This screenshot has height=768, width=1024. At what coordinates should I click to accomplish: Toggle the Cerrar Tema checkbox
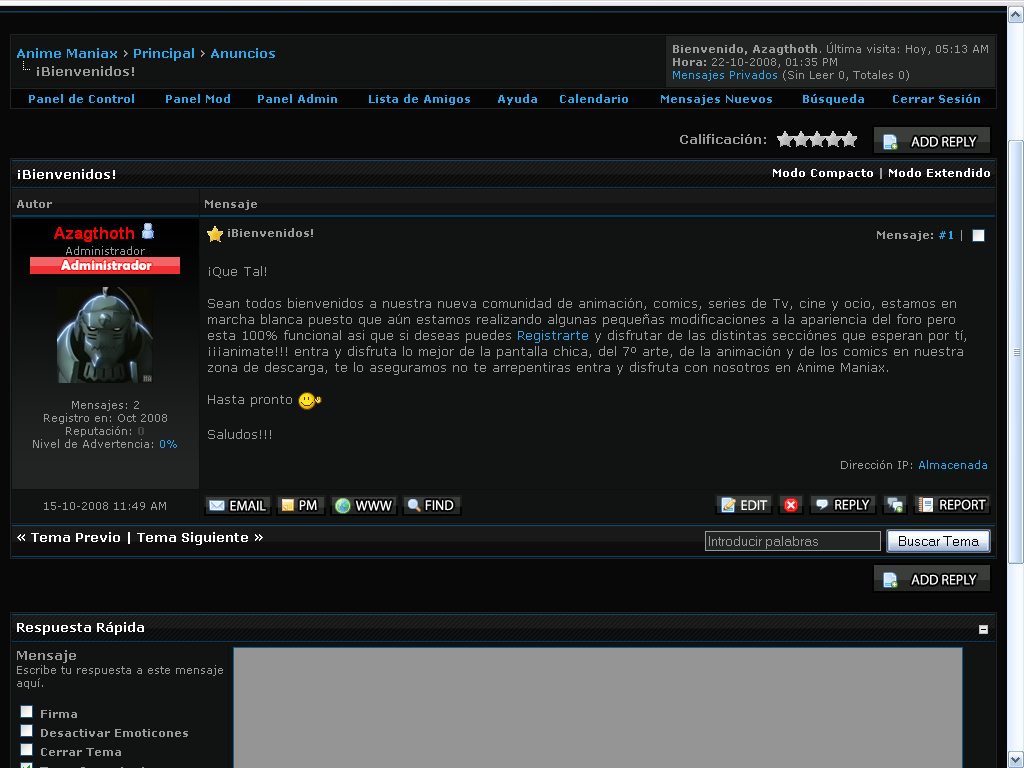coord(27,750)
